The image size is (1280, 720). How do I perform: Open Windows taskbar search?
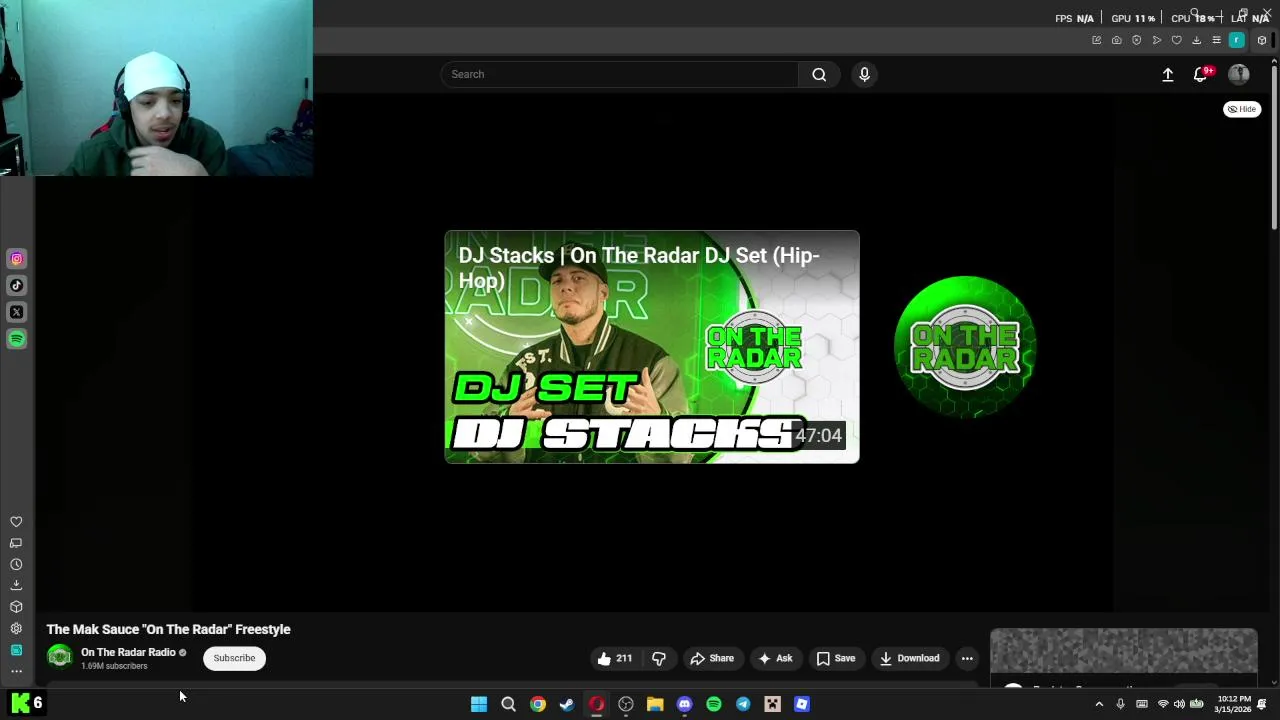[508, 704]
